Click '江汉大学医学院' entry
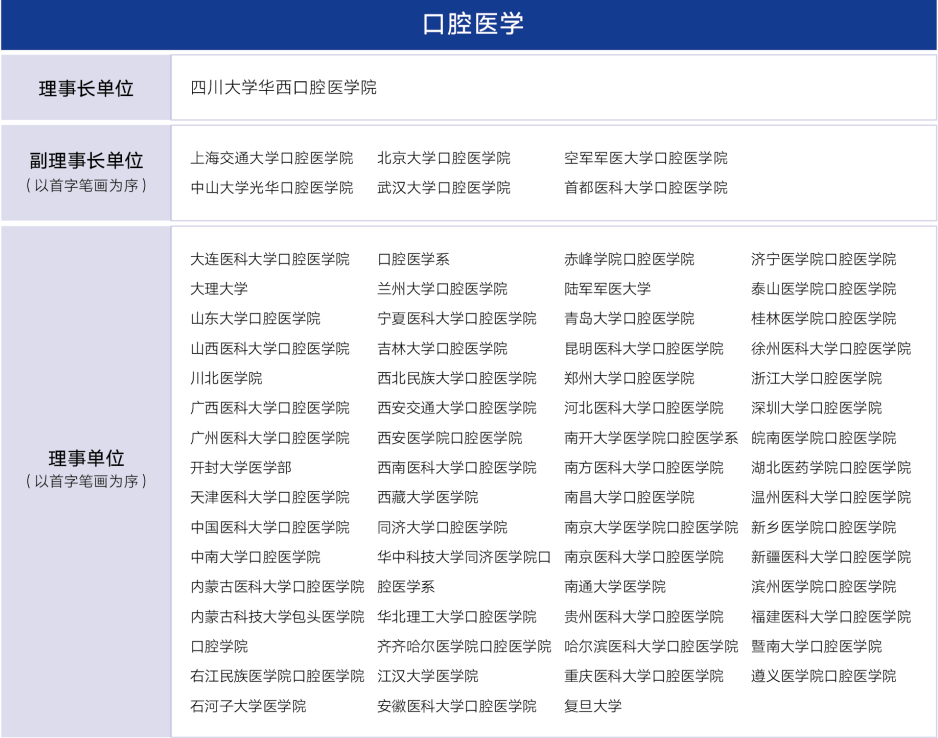This screenshot has width=938, height=738. click(x=428, y=676)
